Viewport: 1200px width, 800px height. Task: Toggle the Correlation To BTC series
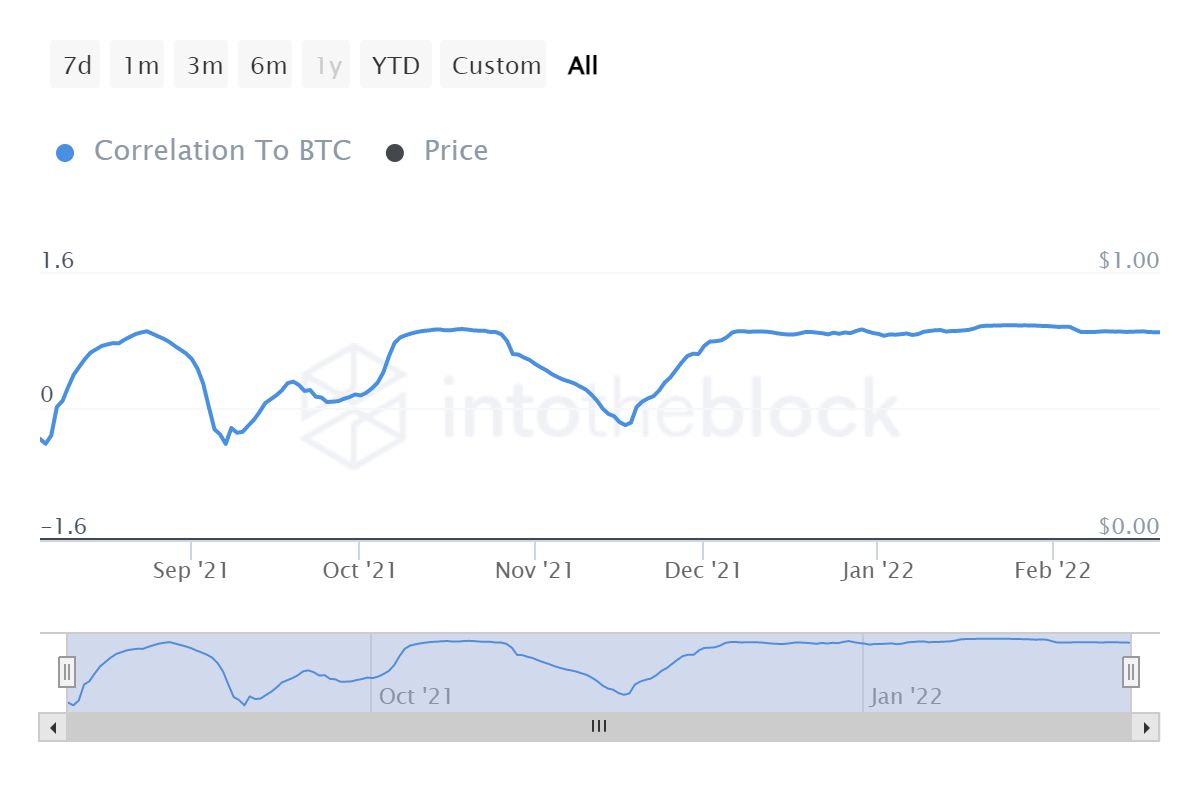(222, 151)
